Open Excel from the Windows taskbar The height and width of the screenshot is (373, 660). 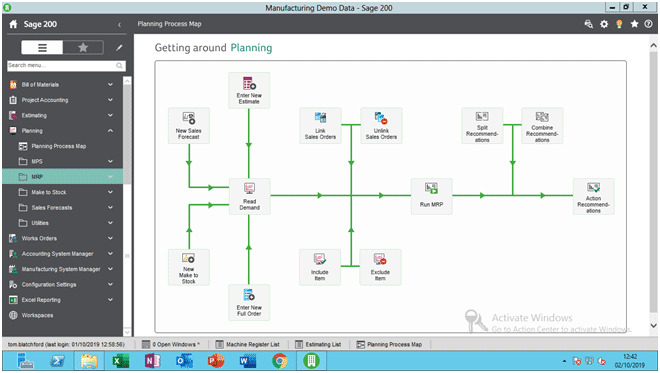pyautogui.click(x=121, y=361)
